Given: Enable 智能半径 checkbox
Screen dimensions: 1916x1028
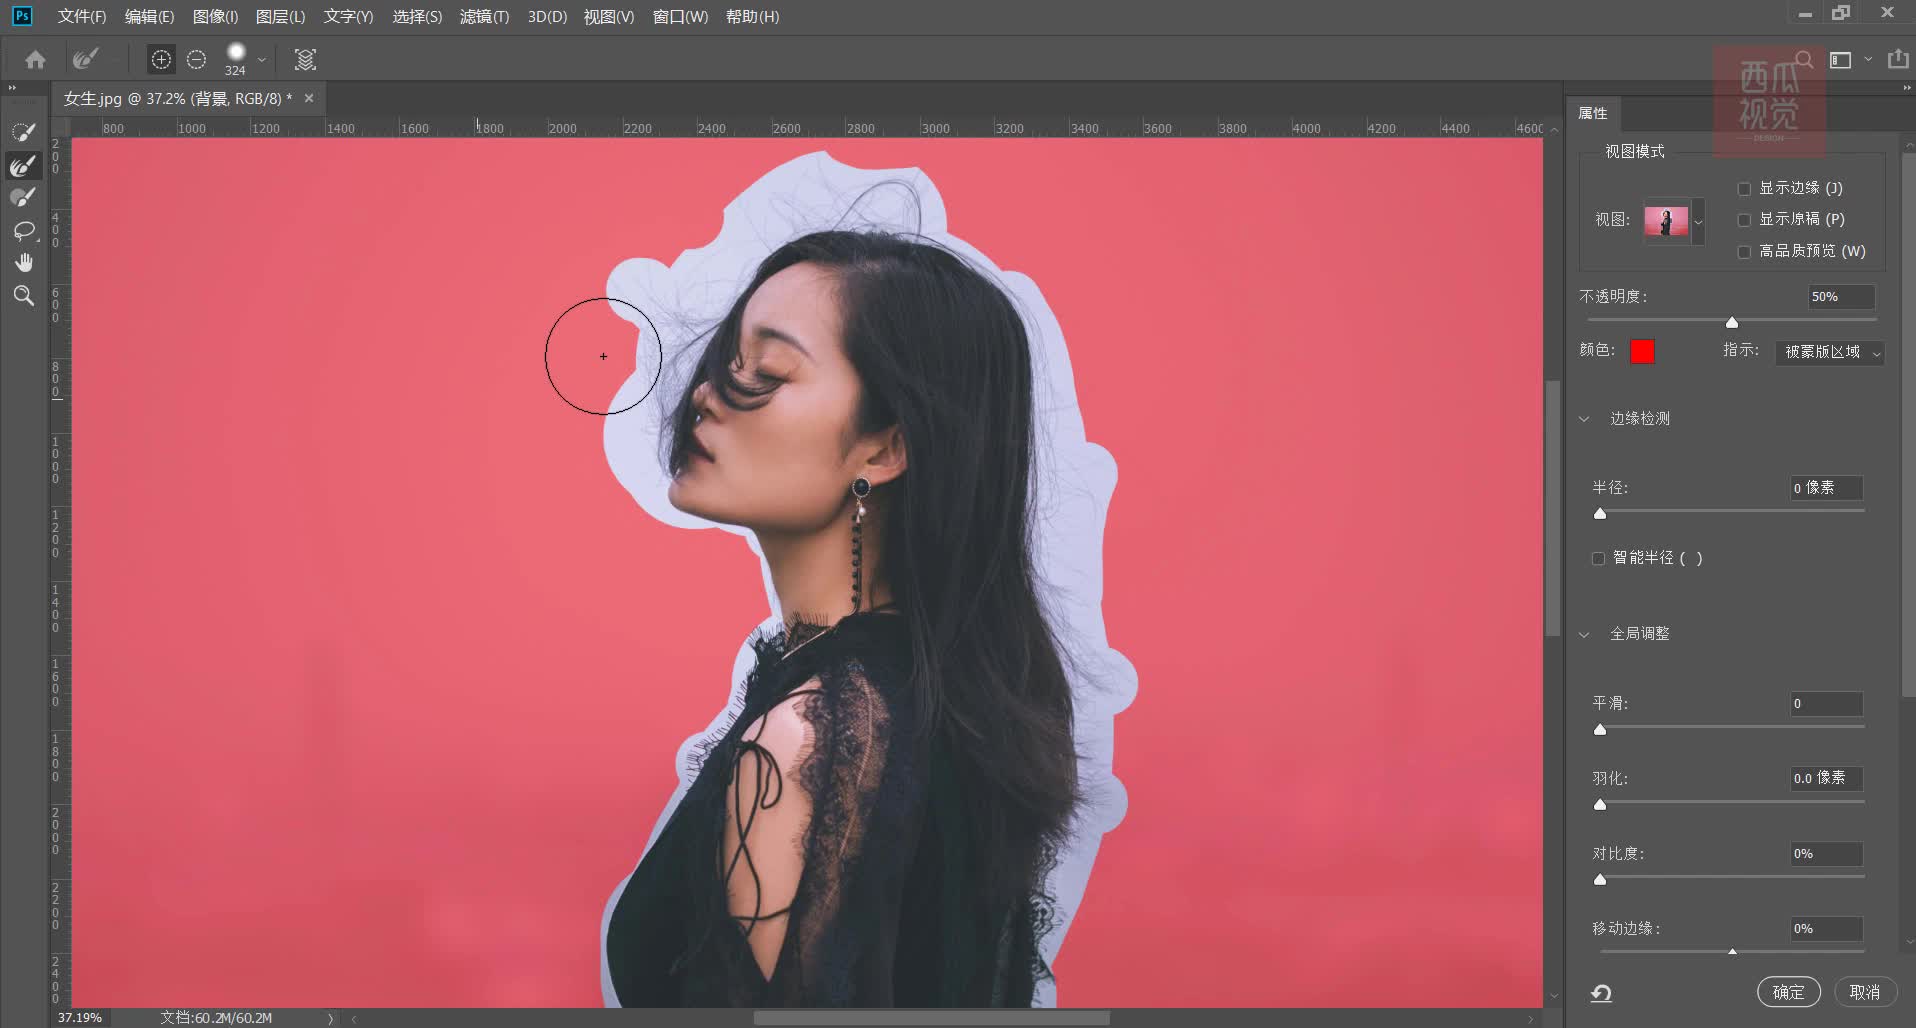Looking at the screenshot, I should (x=1598, y=559).
